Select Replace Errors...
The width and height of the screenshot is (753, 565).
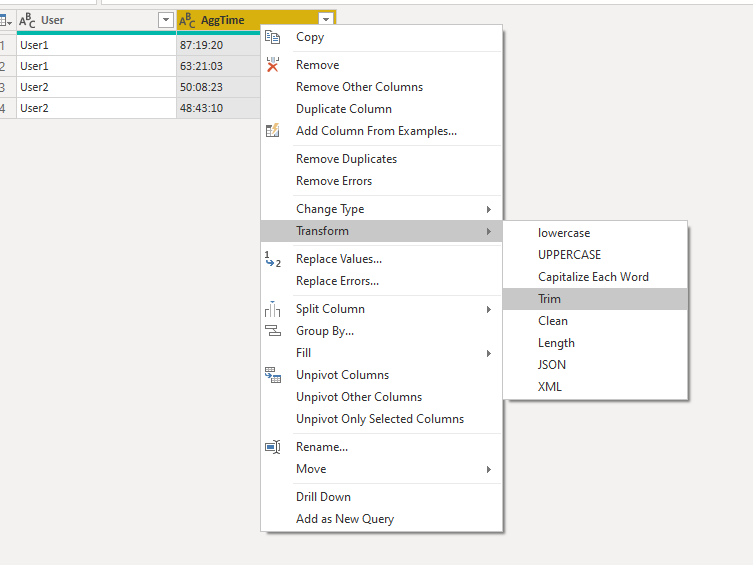(x=381, y=281)
